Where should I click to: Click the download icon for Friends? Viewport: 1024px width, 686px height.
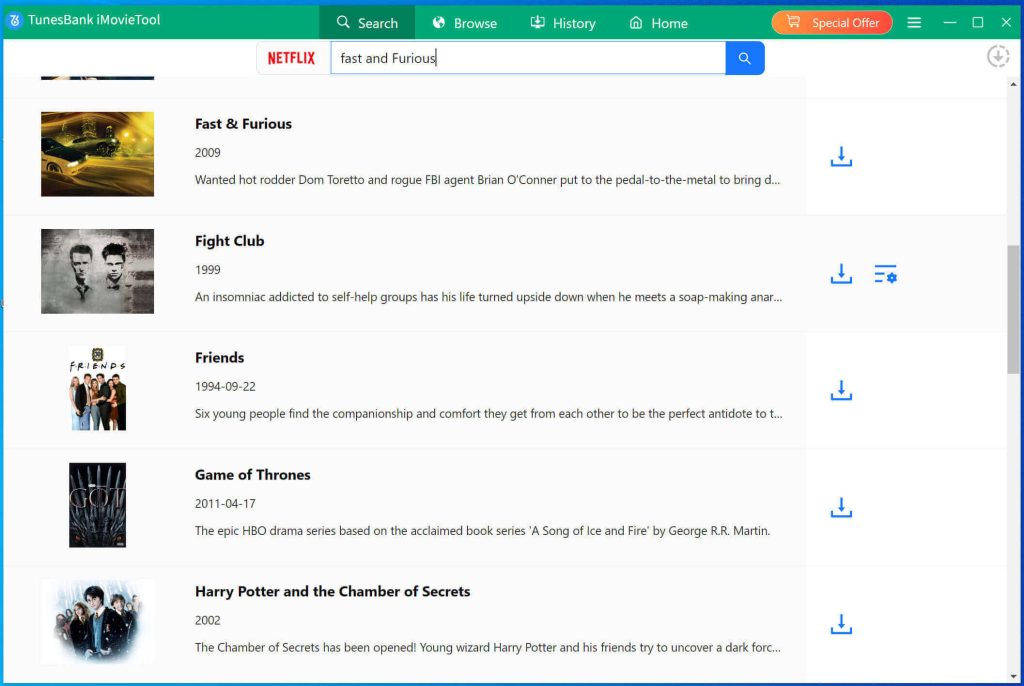[841, 391]
